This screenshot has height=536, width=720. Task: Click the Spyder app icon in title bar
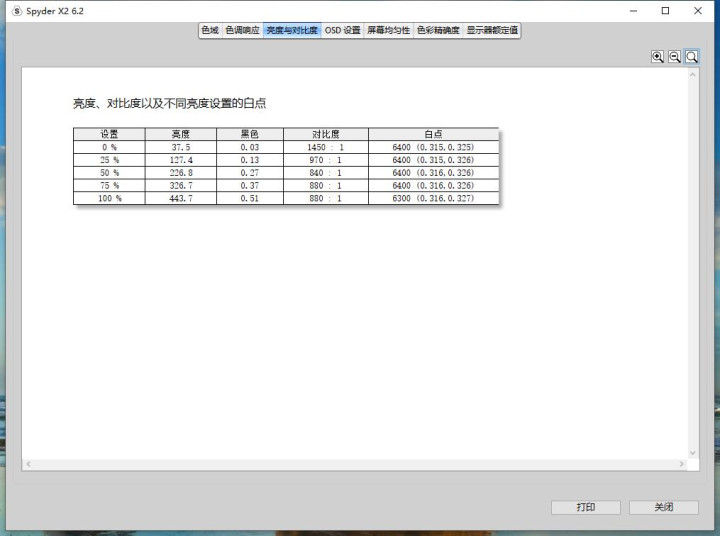pos(17,11)
